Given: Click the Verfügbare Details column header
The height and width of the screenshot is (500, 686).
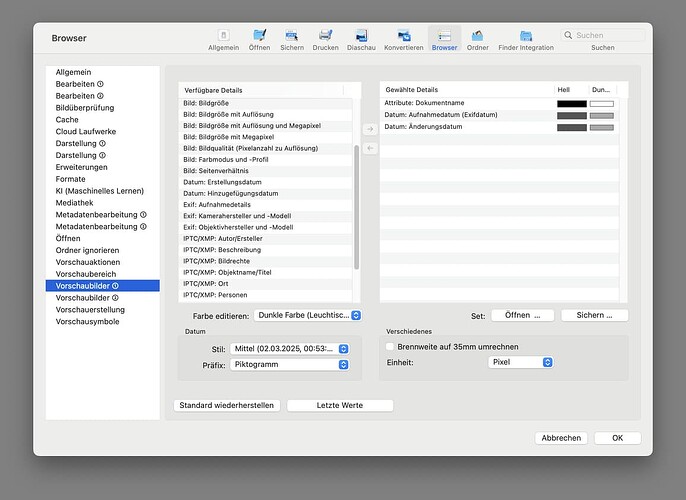Looking at the screenshot, I should pyautogui.click(x=261, y=90).
